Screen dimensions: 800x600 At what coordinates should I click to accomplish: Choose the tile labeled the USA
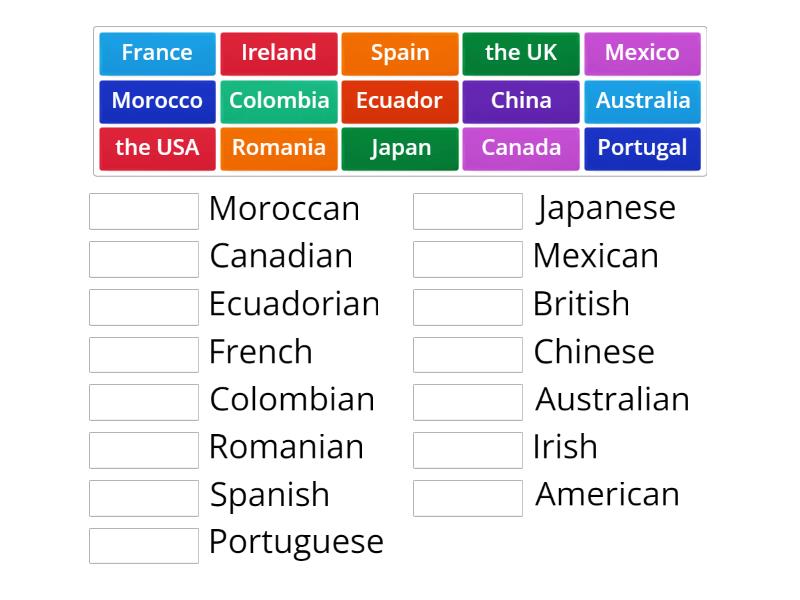(x=156, y=147)
